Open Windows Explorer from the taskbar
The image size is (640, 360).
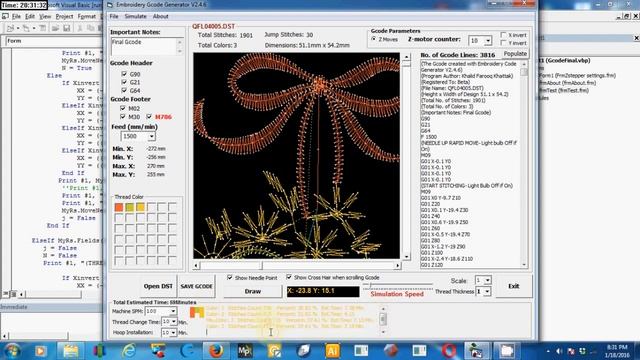tap(71, 351)
